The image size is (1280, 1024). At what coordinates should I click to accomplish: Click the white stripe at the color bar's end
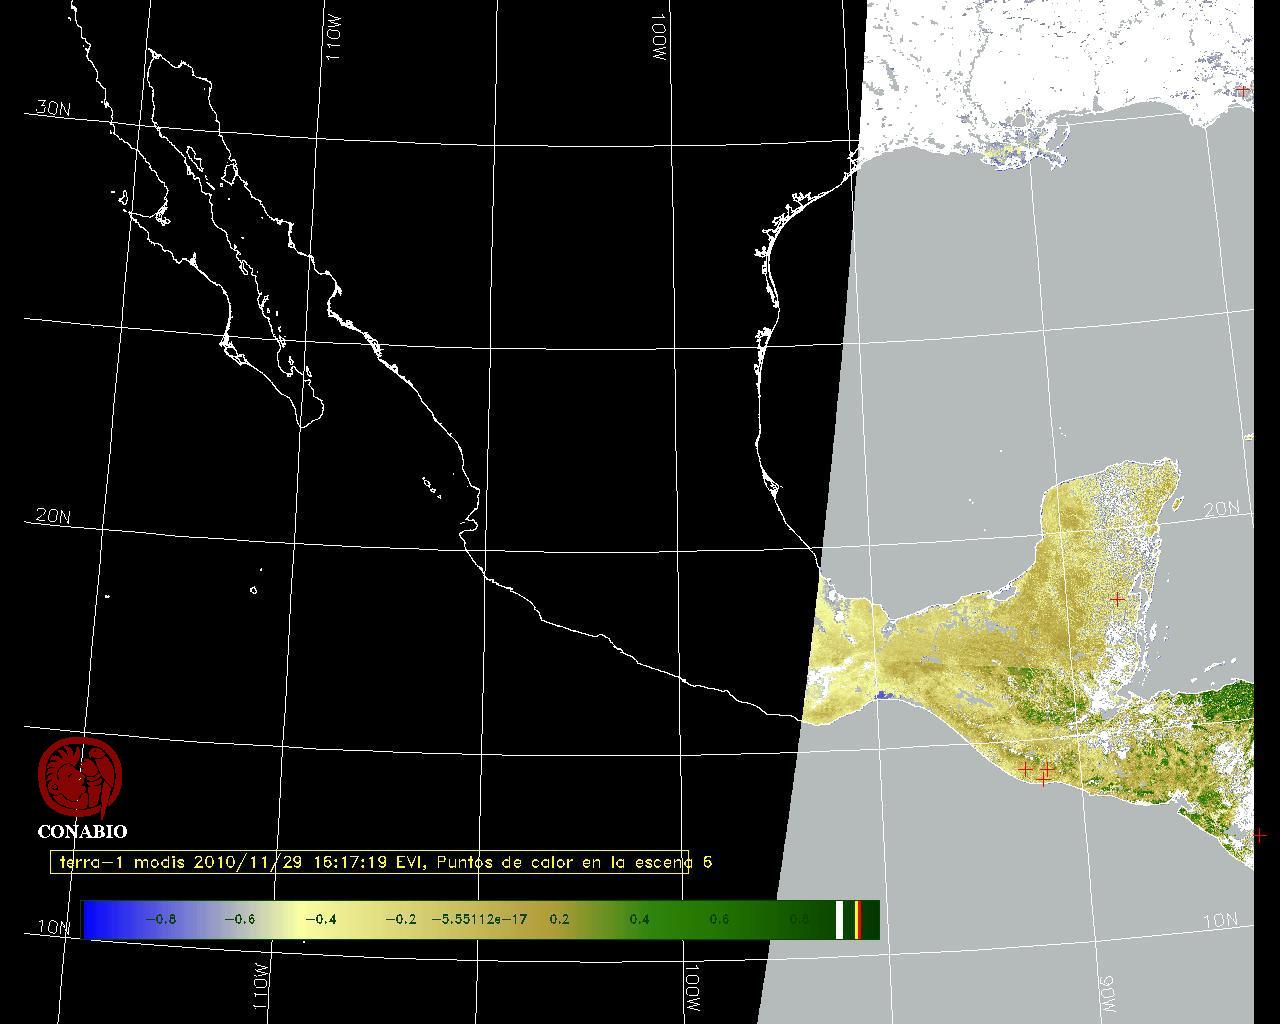[x=840, y=919]
